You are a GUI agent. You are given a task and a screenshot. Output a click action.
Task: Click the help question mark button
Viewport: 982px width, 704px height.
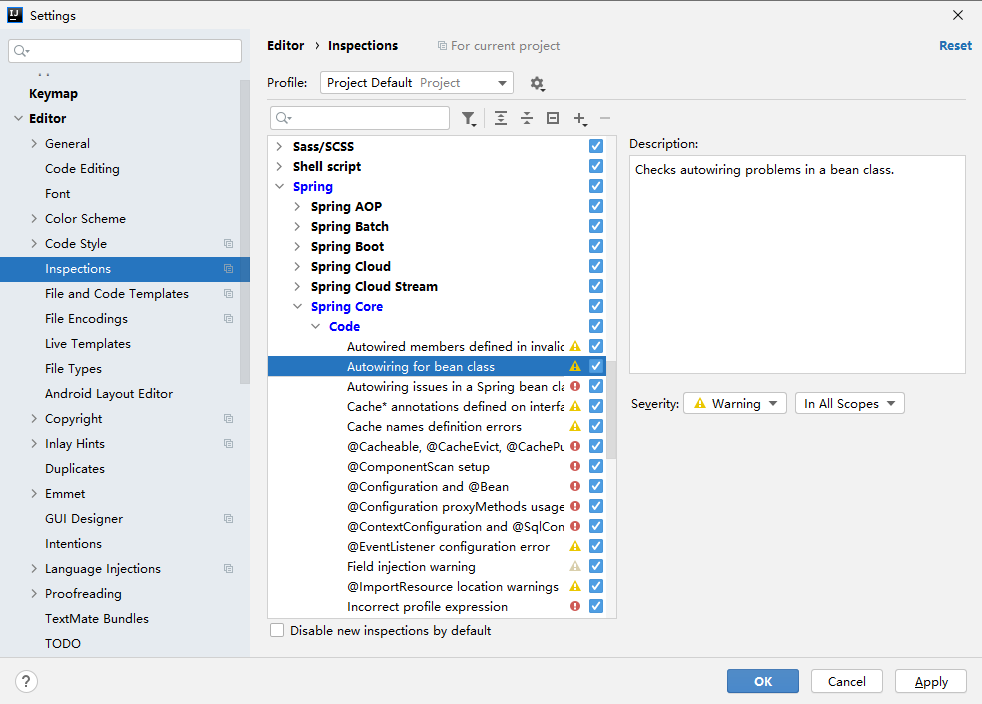click(27, 681)
